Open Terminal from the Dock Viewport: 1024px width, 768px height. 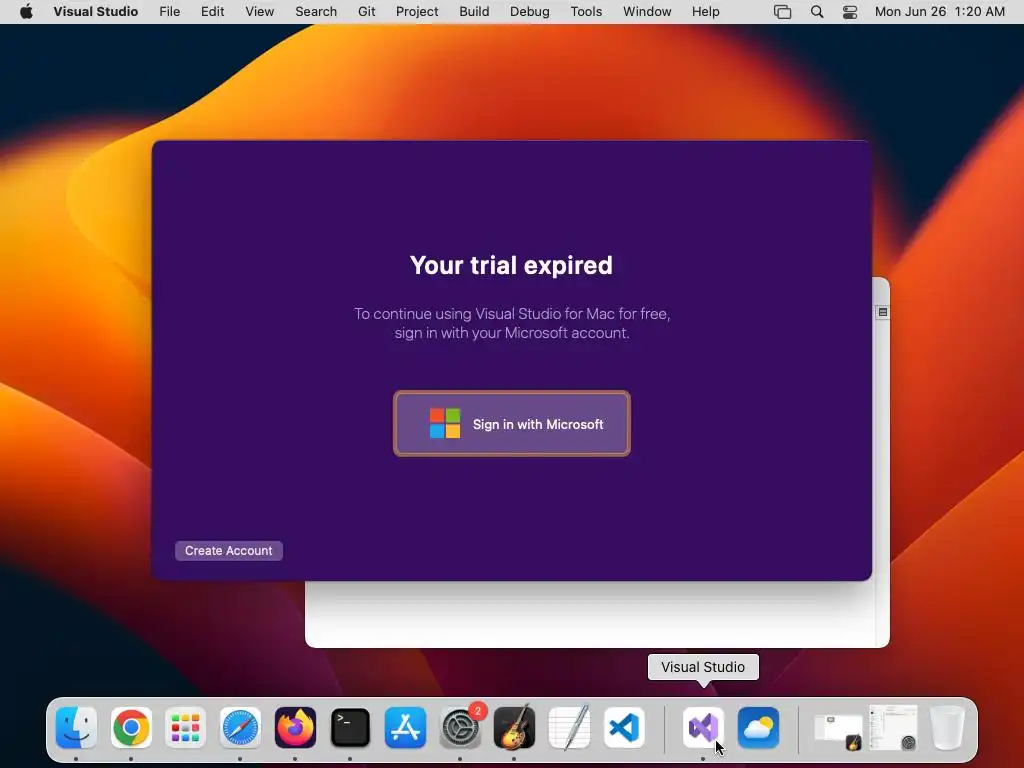350,728
